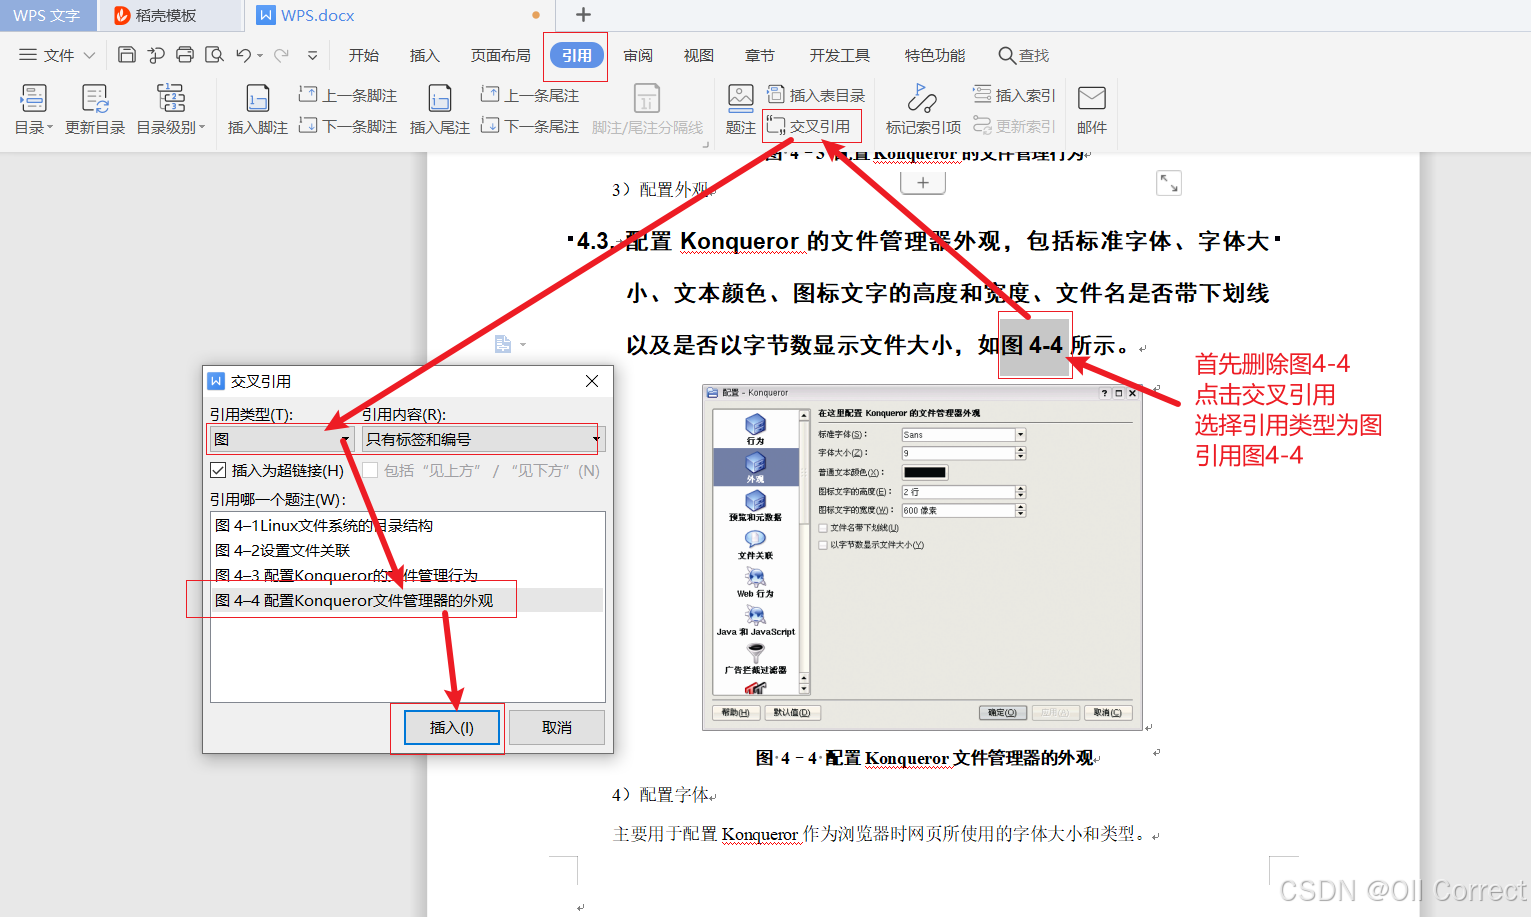Click the expand page icon at top right of document

click(1168, 183)
